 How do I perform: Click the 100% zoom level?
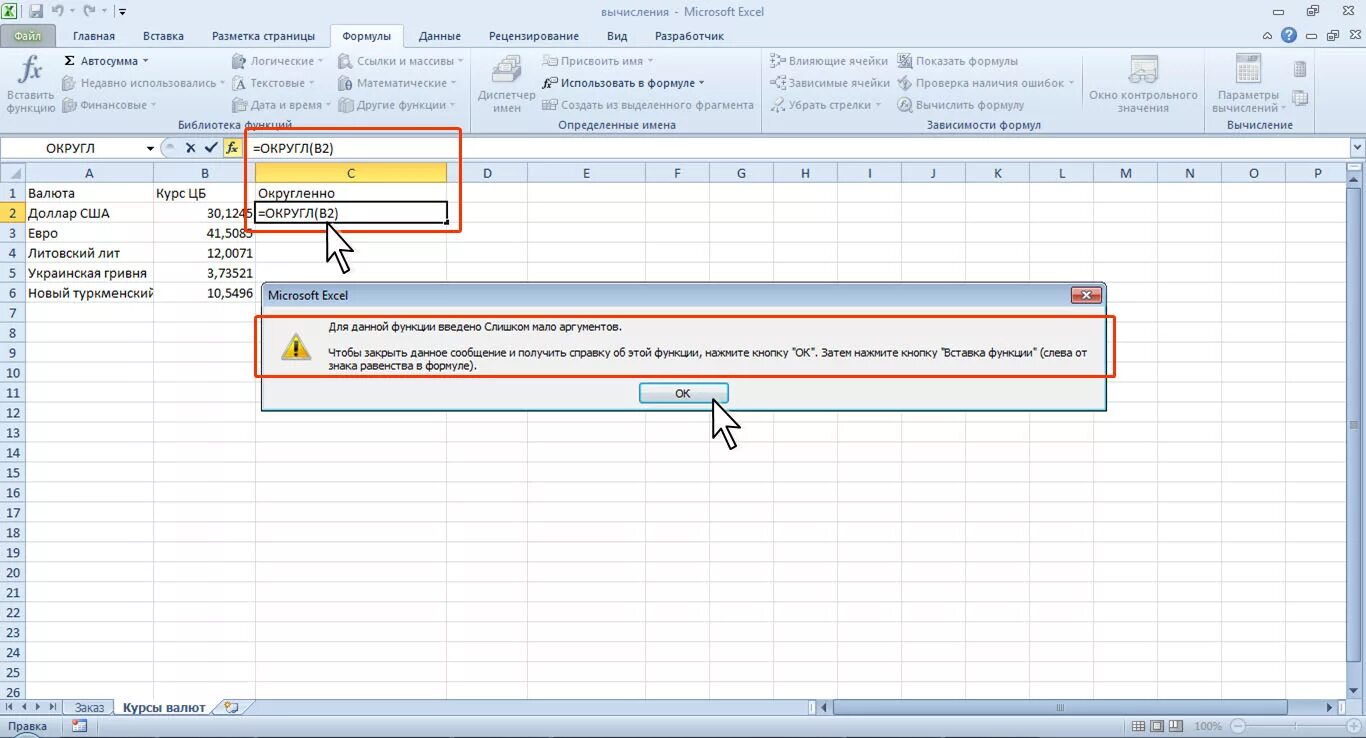point(1207,726)
